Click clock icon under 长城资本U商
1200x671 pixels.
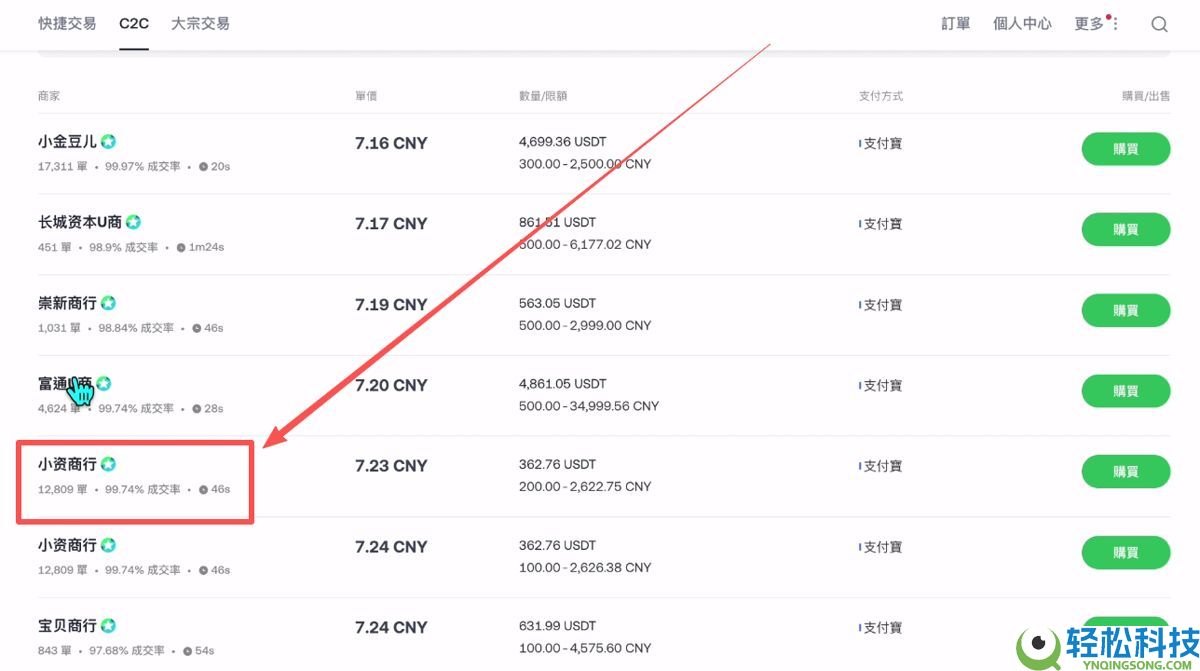pos(181,247)
